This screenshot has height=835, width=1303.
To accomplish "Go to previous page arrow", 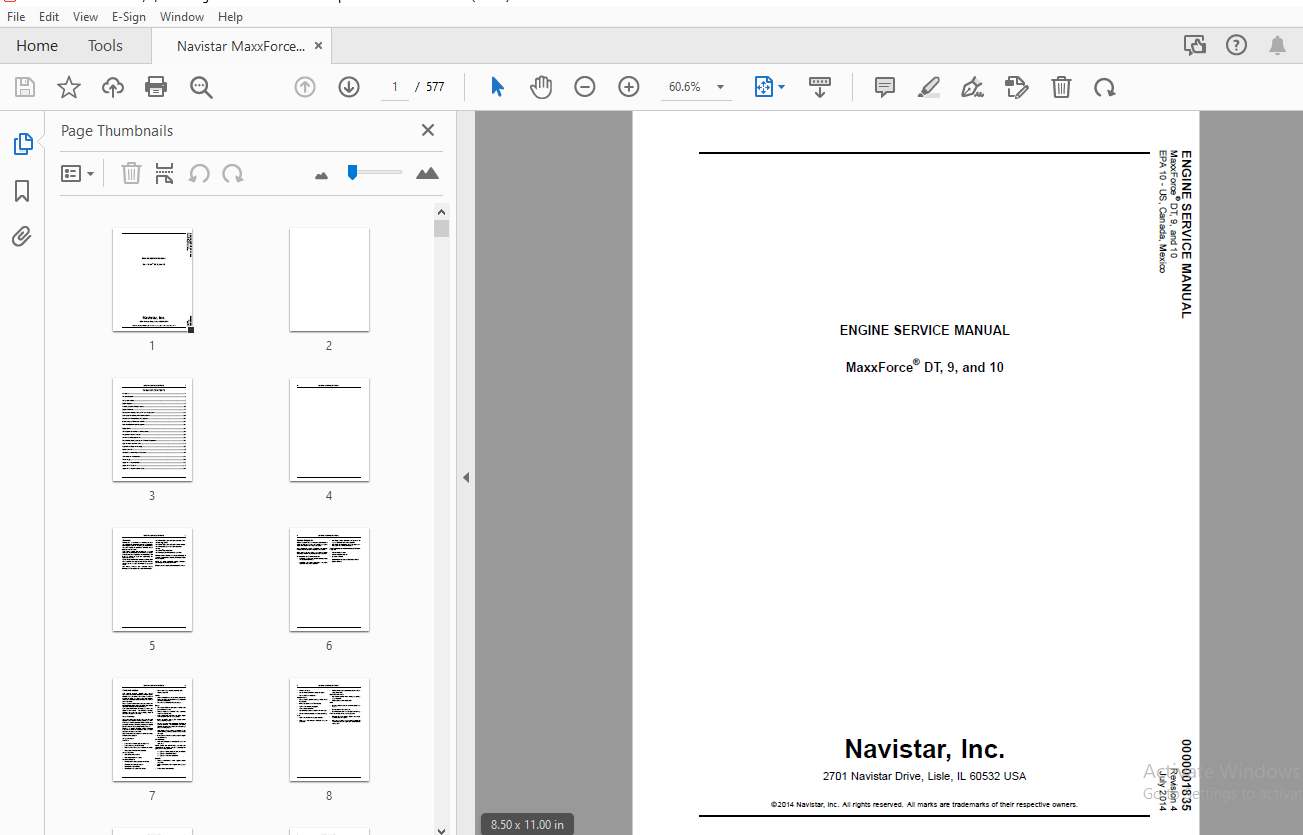I will tap(305, 87).
